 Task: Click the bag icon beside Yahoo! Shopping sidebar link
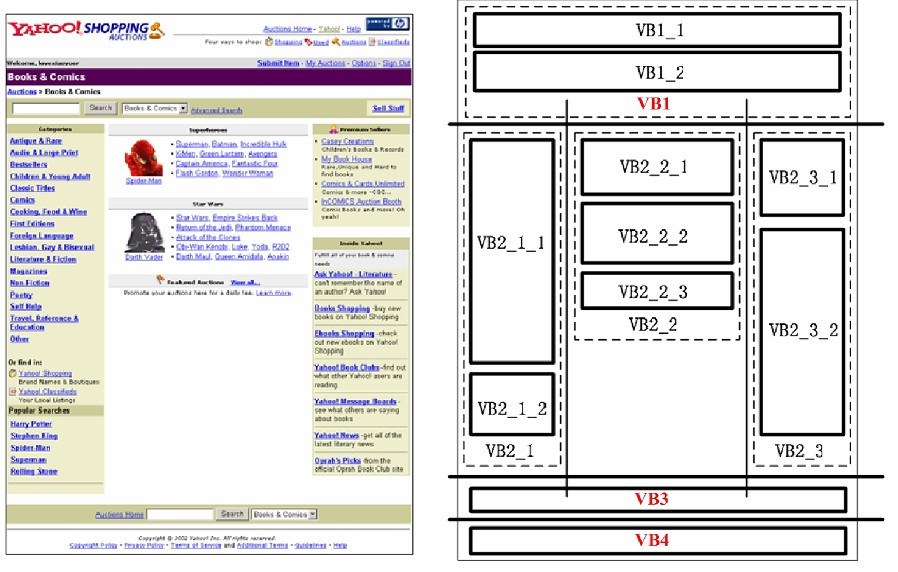[x=13, y=373]
